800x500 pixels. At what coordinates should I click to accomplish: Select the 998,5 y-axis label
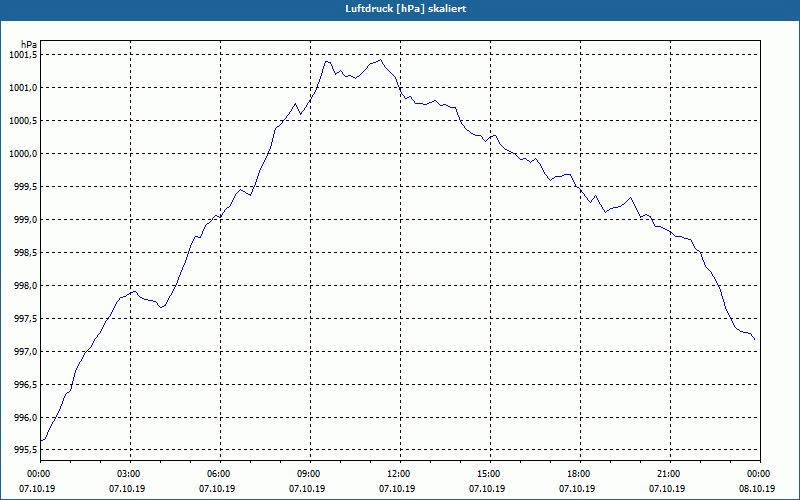tap(25, 253)
